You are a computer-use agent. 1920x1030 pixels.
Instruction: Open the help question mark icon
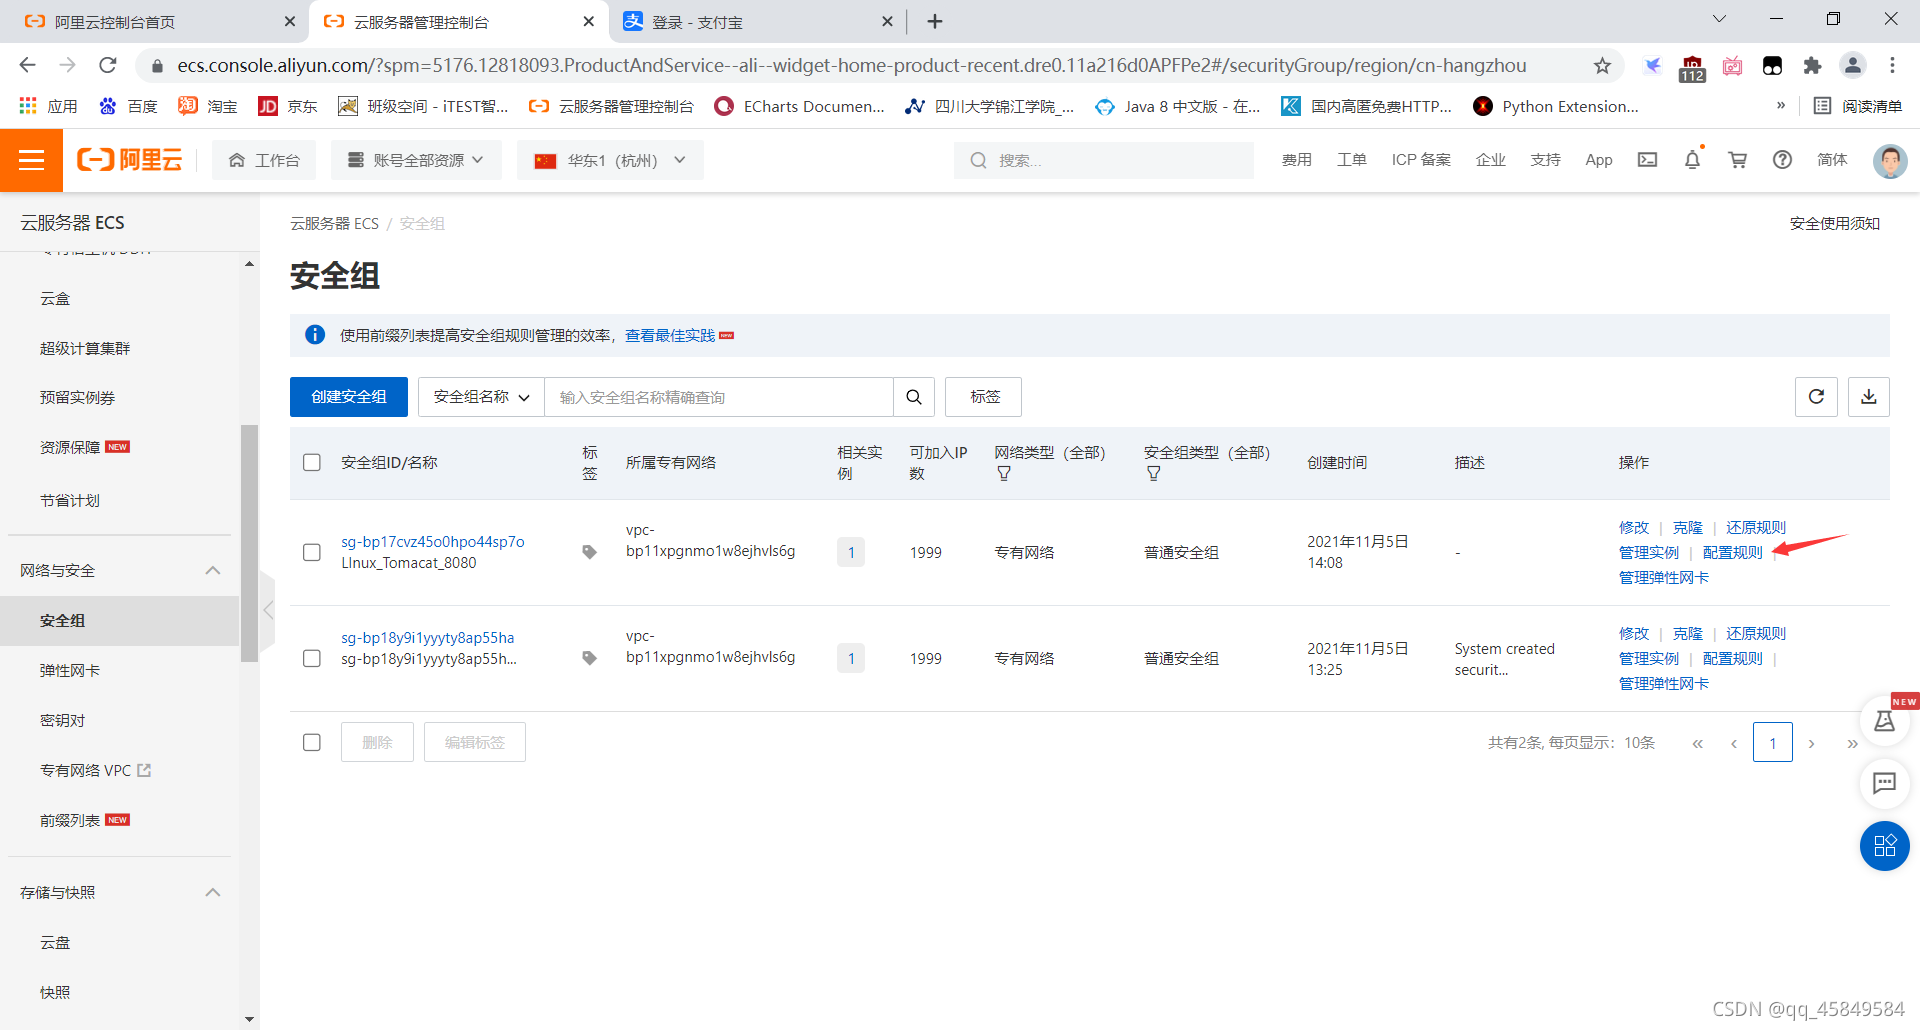point(1782,160)
